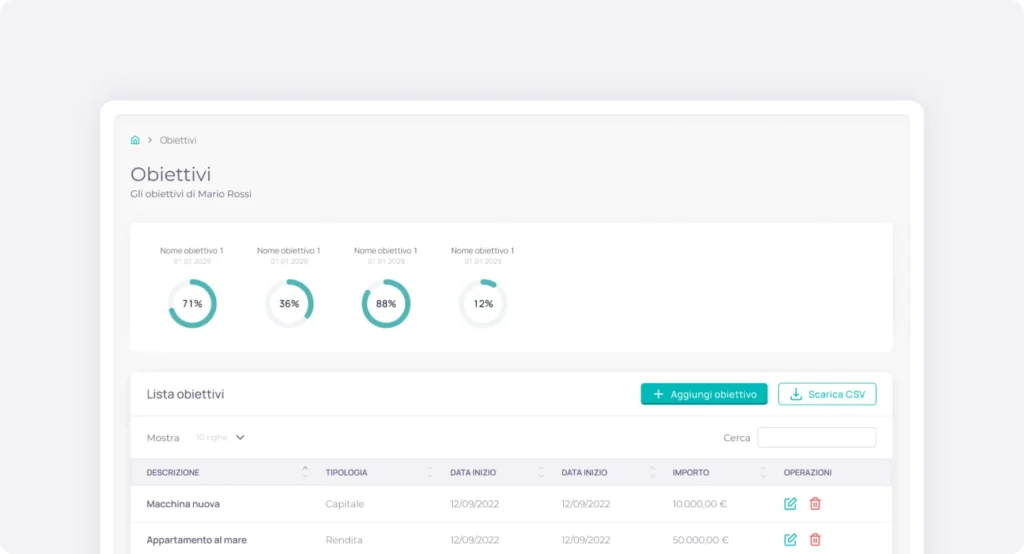Viewport: 1024px width, 554px height.
Task: Edit the Appartamento al mare objective
Action: coord(790,540)
